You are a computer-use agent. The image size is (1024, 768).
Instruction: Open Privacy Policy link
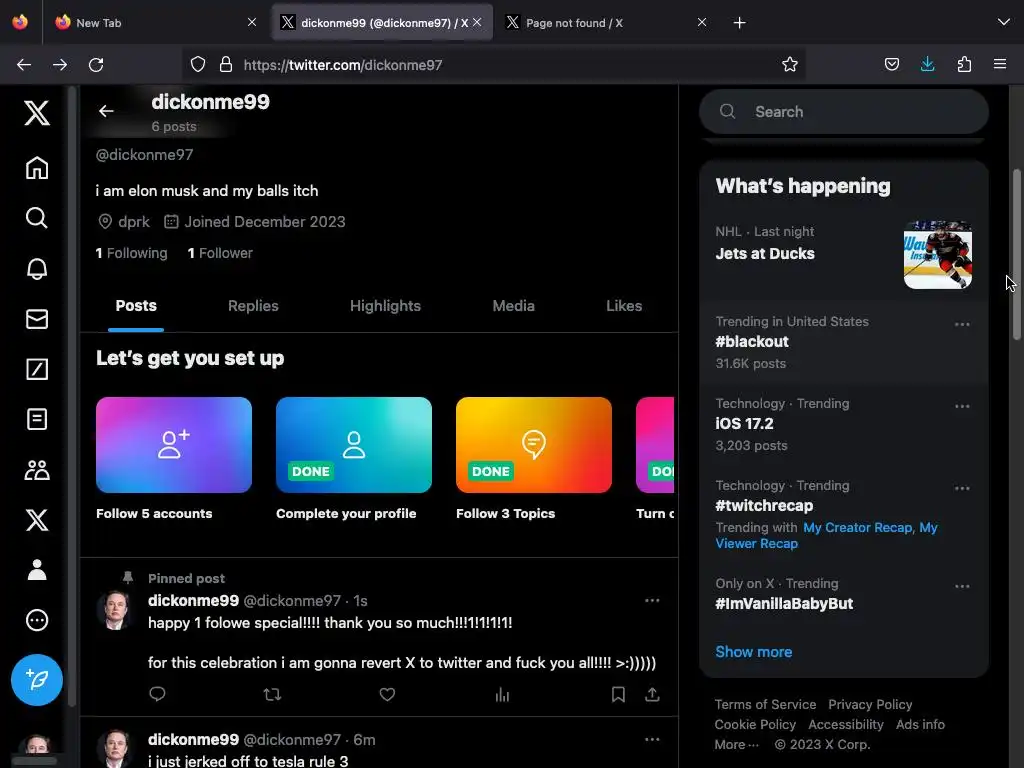pos(870,705)
